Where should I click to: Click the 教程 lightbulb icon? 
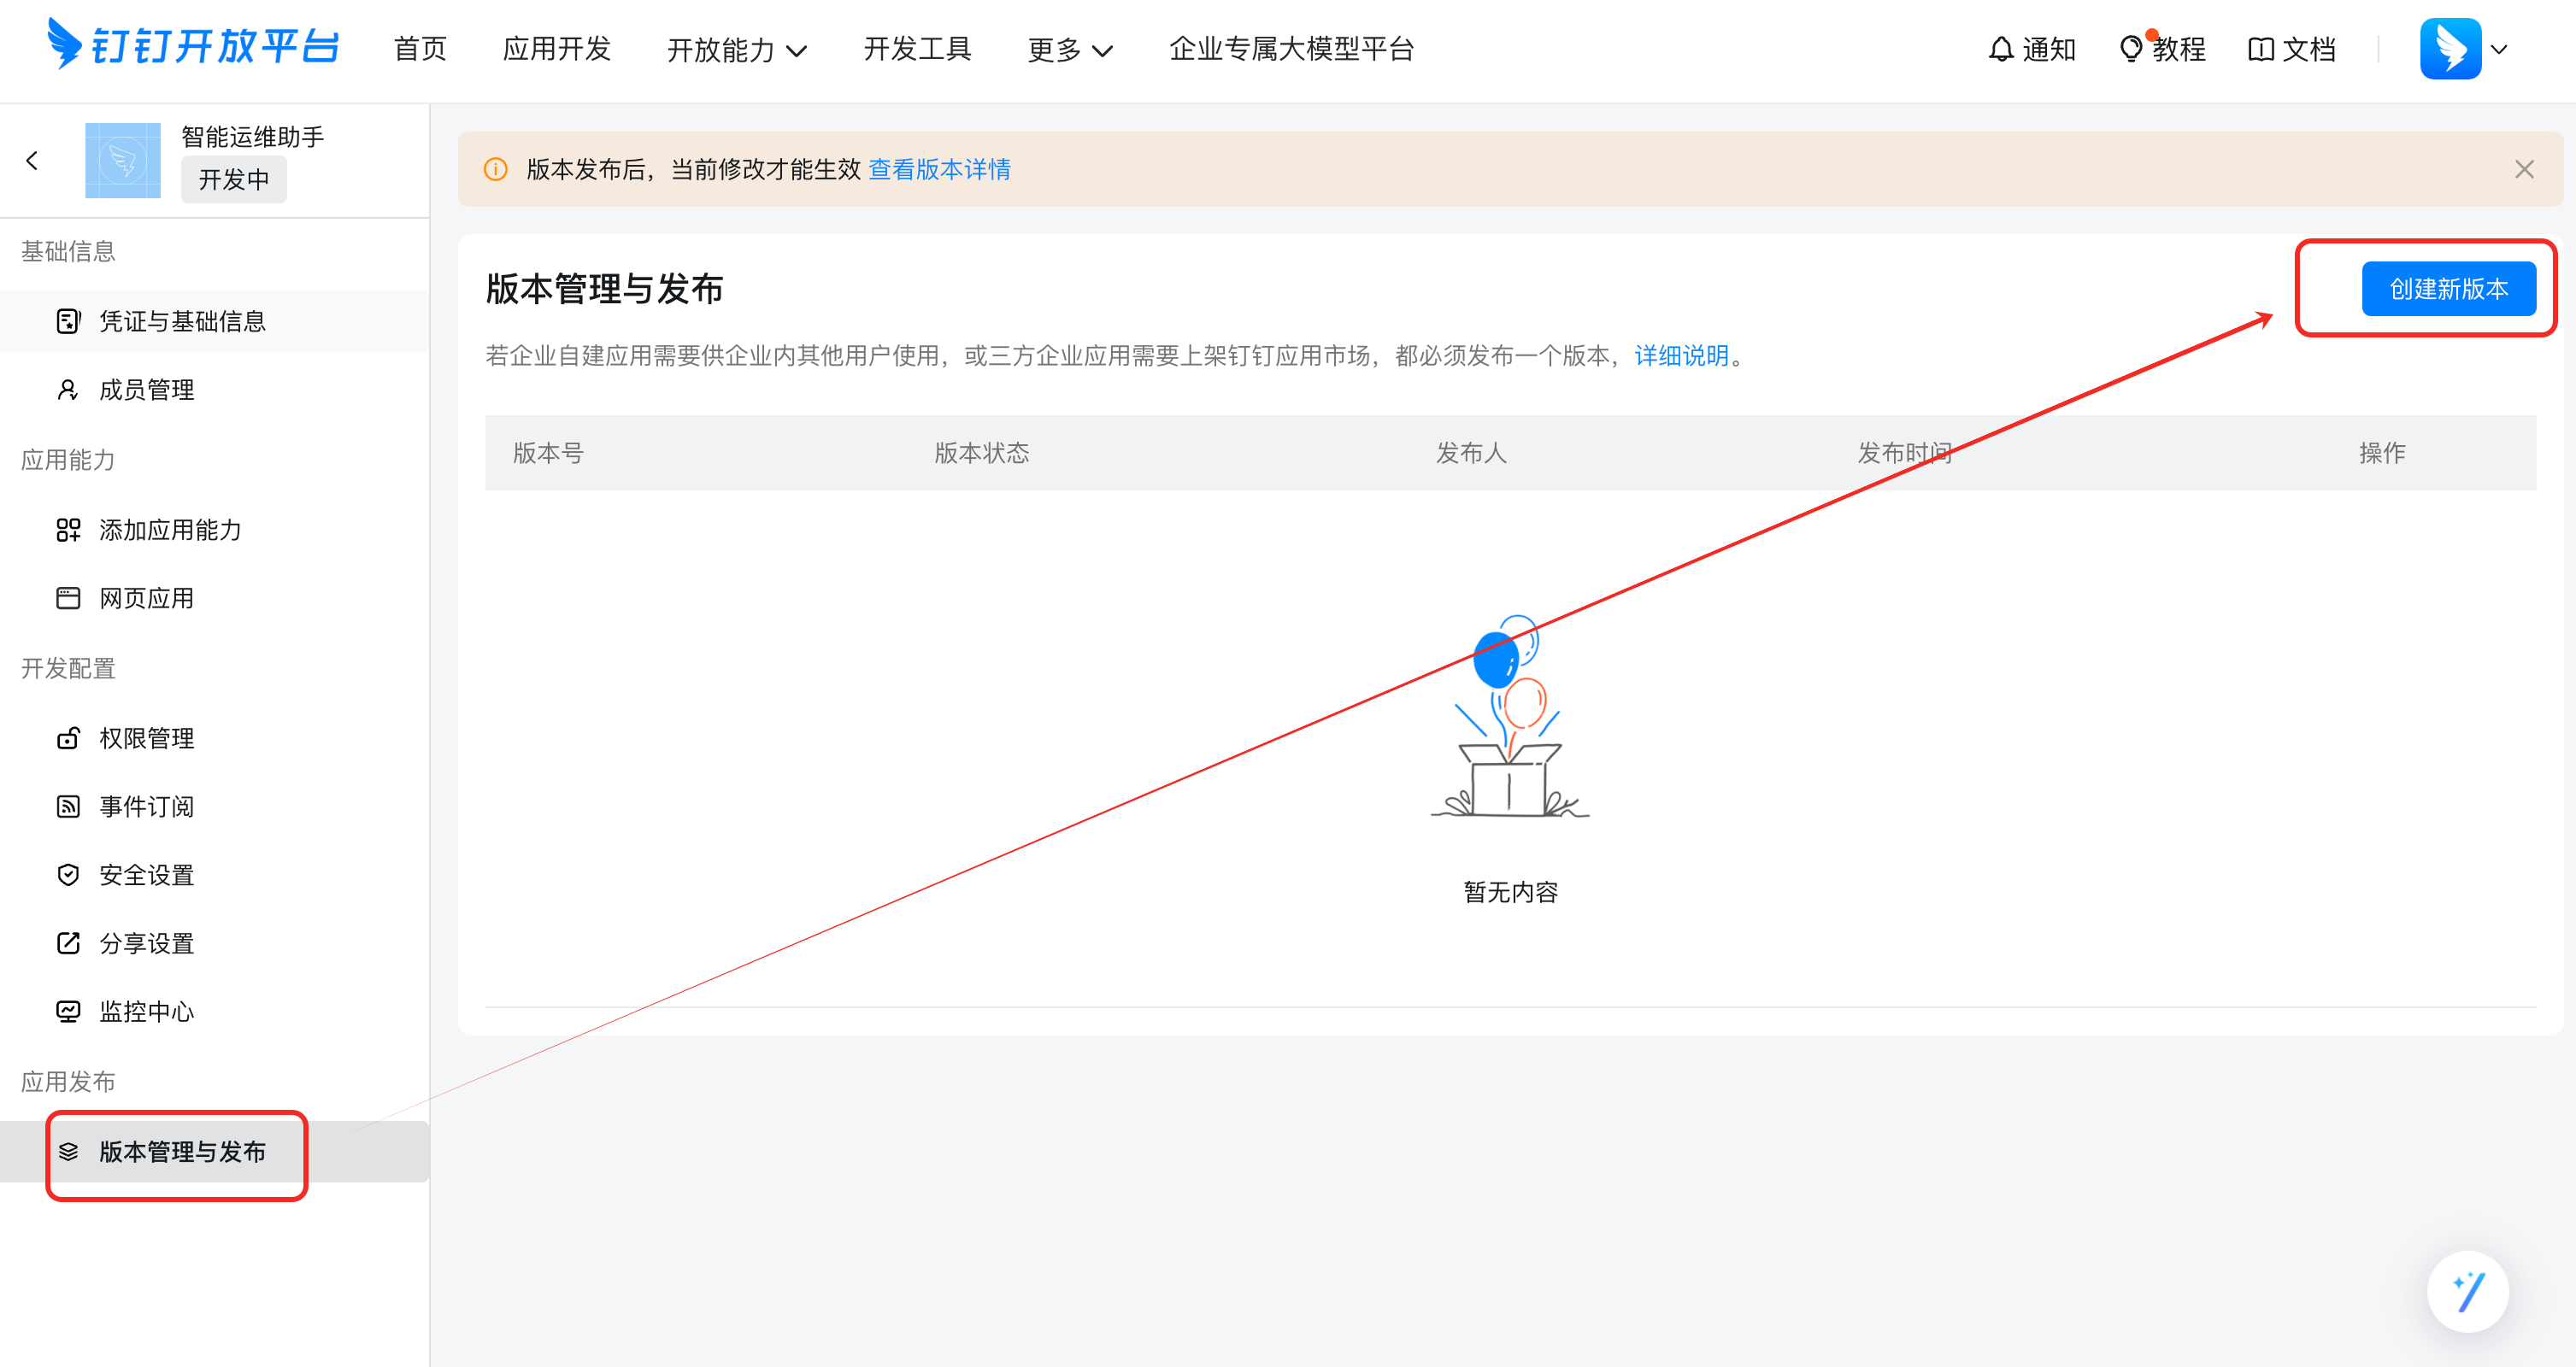(2131, 49)
